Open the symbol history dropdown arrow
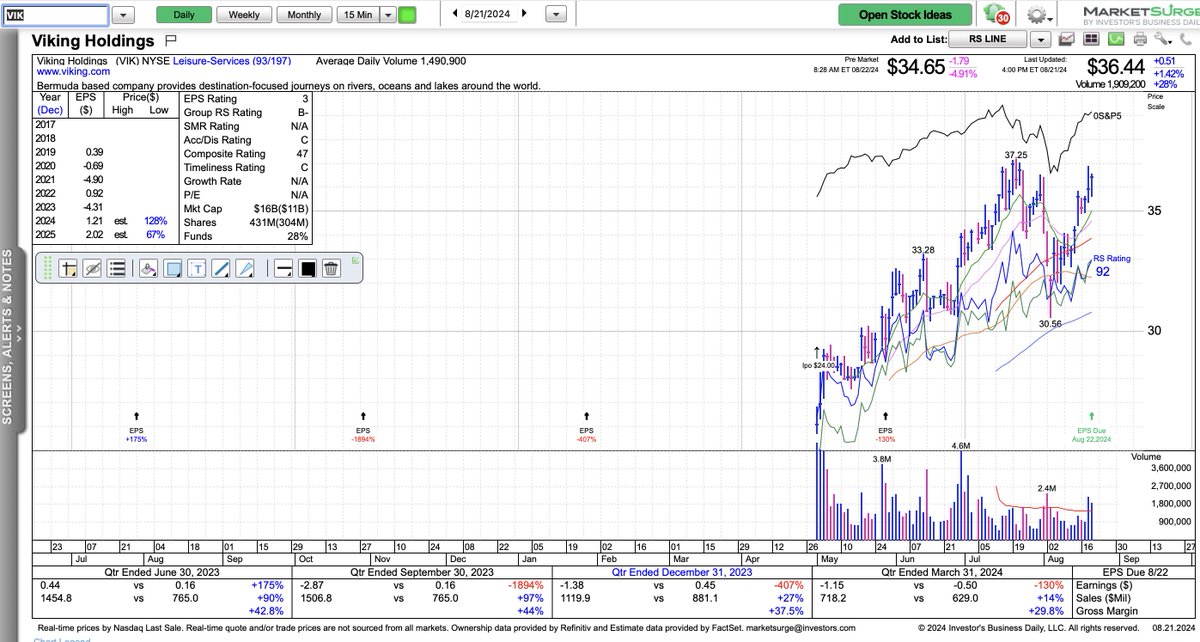Image resolution: width=1200 pixels, height=642 pixels. coord(124,15)
